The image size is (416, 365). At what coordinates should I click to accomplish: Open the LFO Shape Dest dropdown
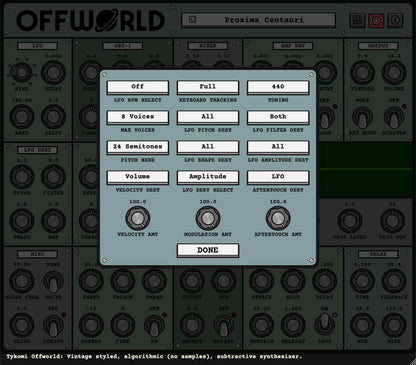[x=208, y=147]
